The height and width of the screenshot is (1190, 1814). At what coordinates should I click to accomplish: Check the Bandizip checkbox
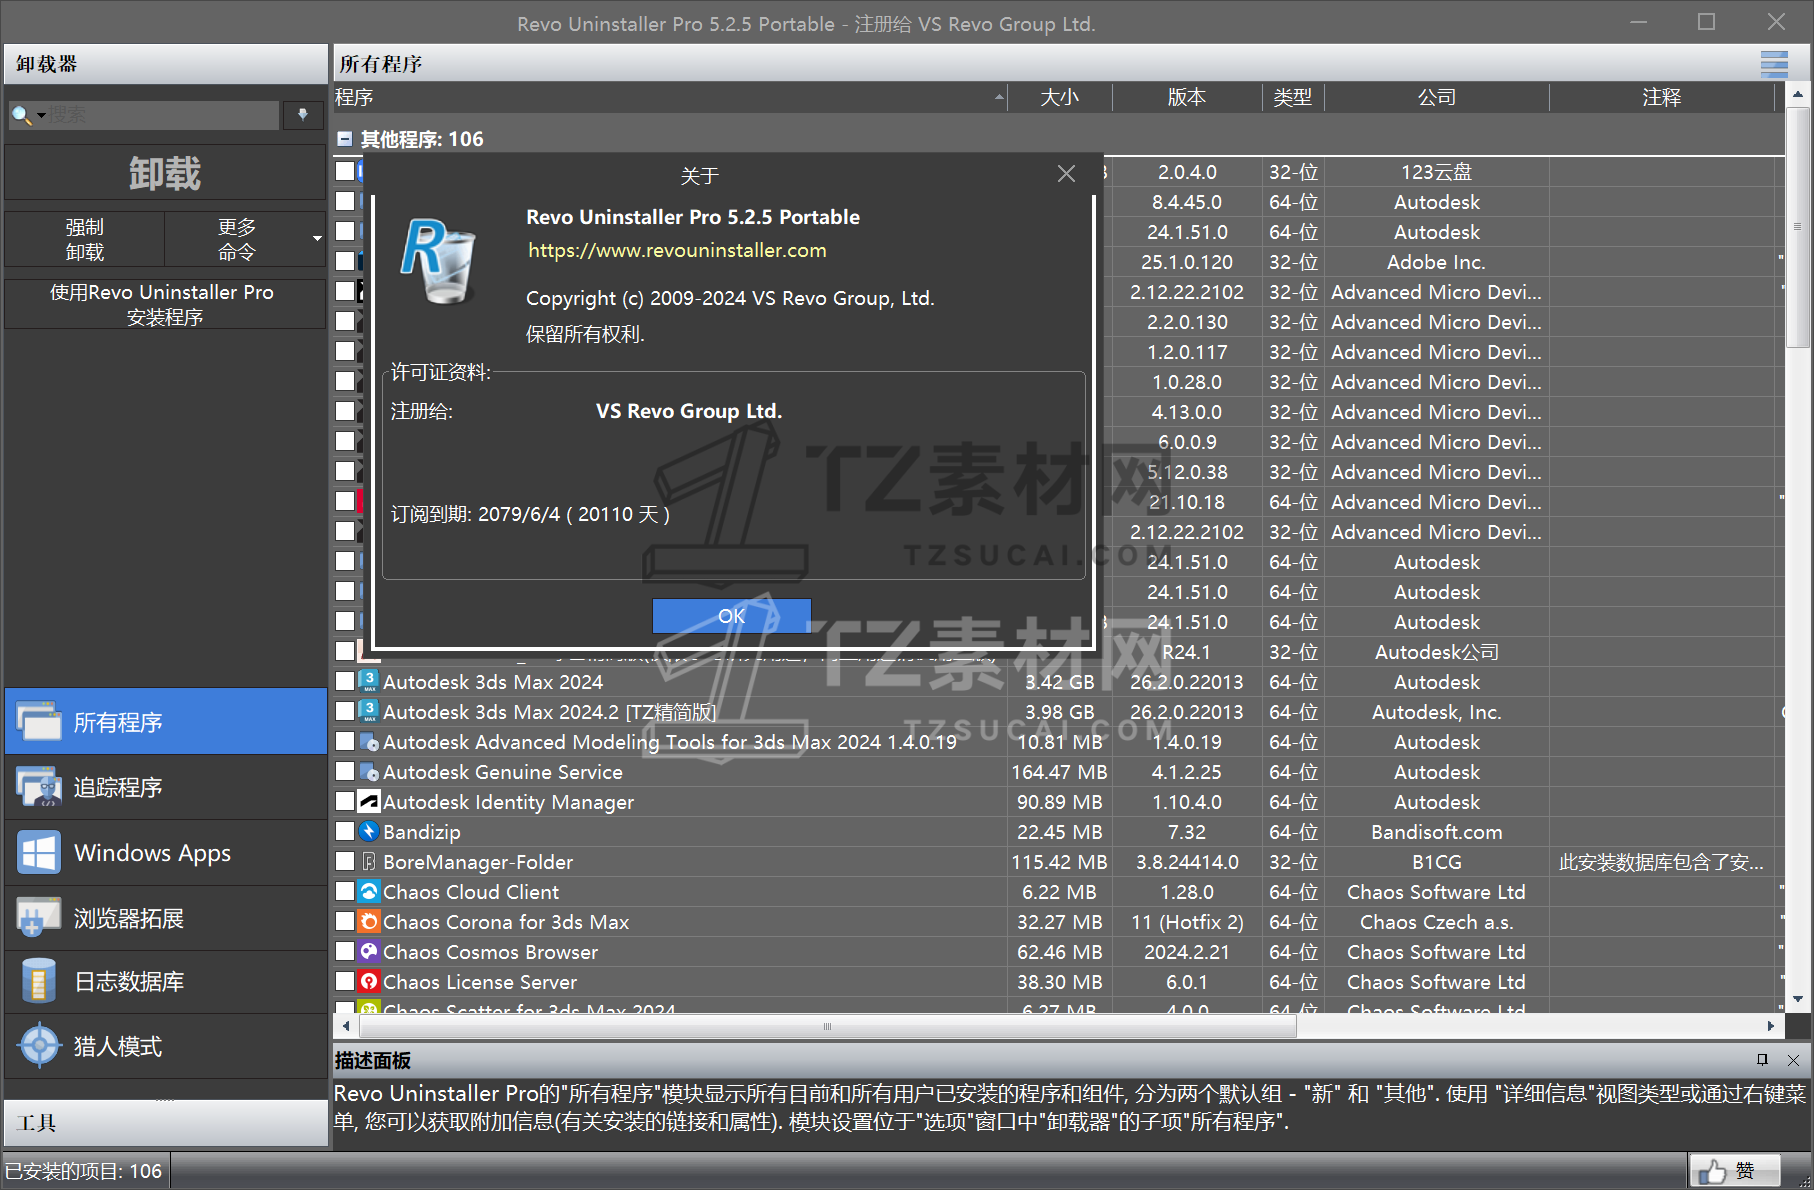[345, 832]
